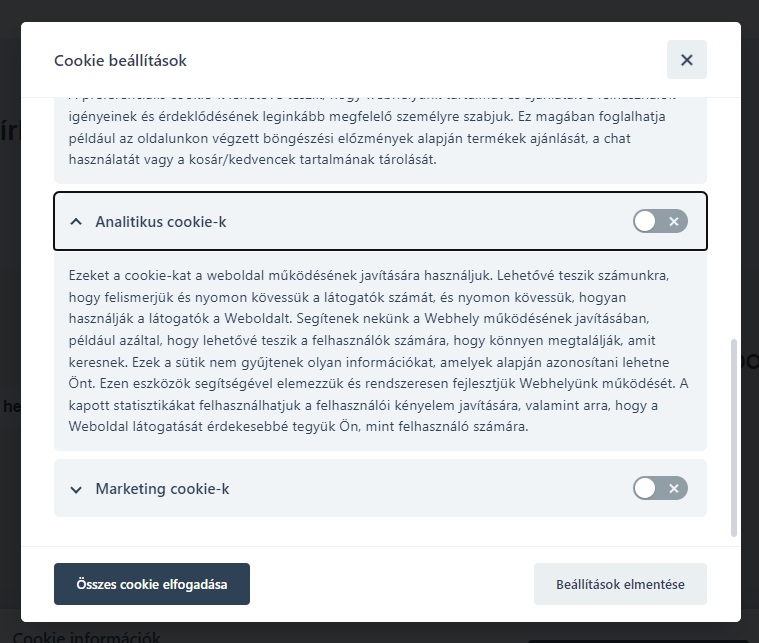Screen dimensions: 759x643
Task: Click Összes cookie elfogadása button
Action: [152, 584]
